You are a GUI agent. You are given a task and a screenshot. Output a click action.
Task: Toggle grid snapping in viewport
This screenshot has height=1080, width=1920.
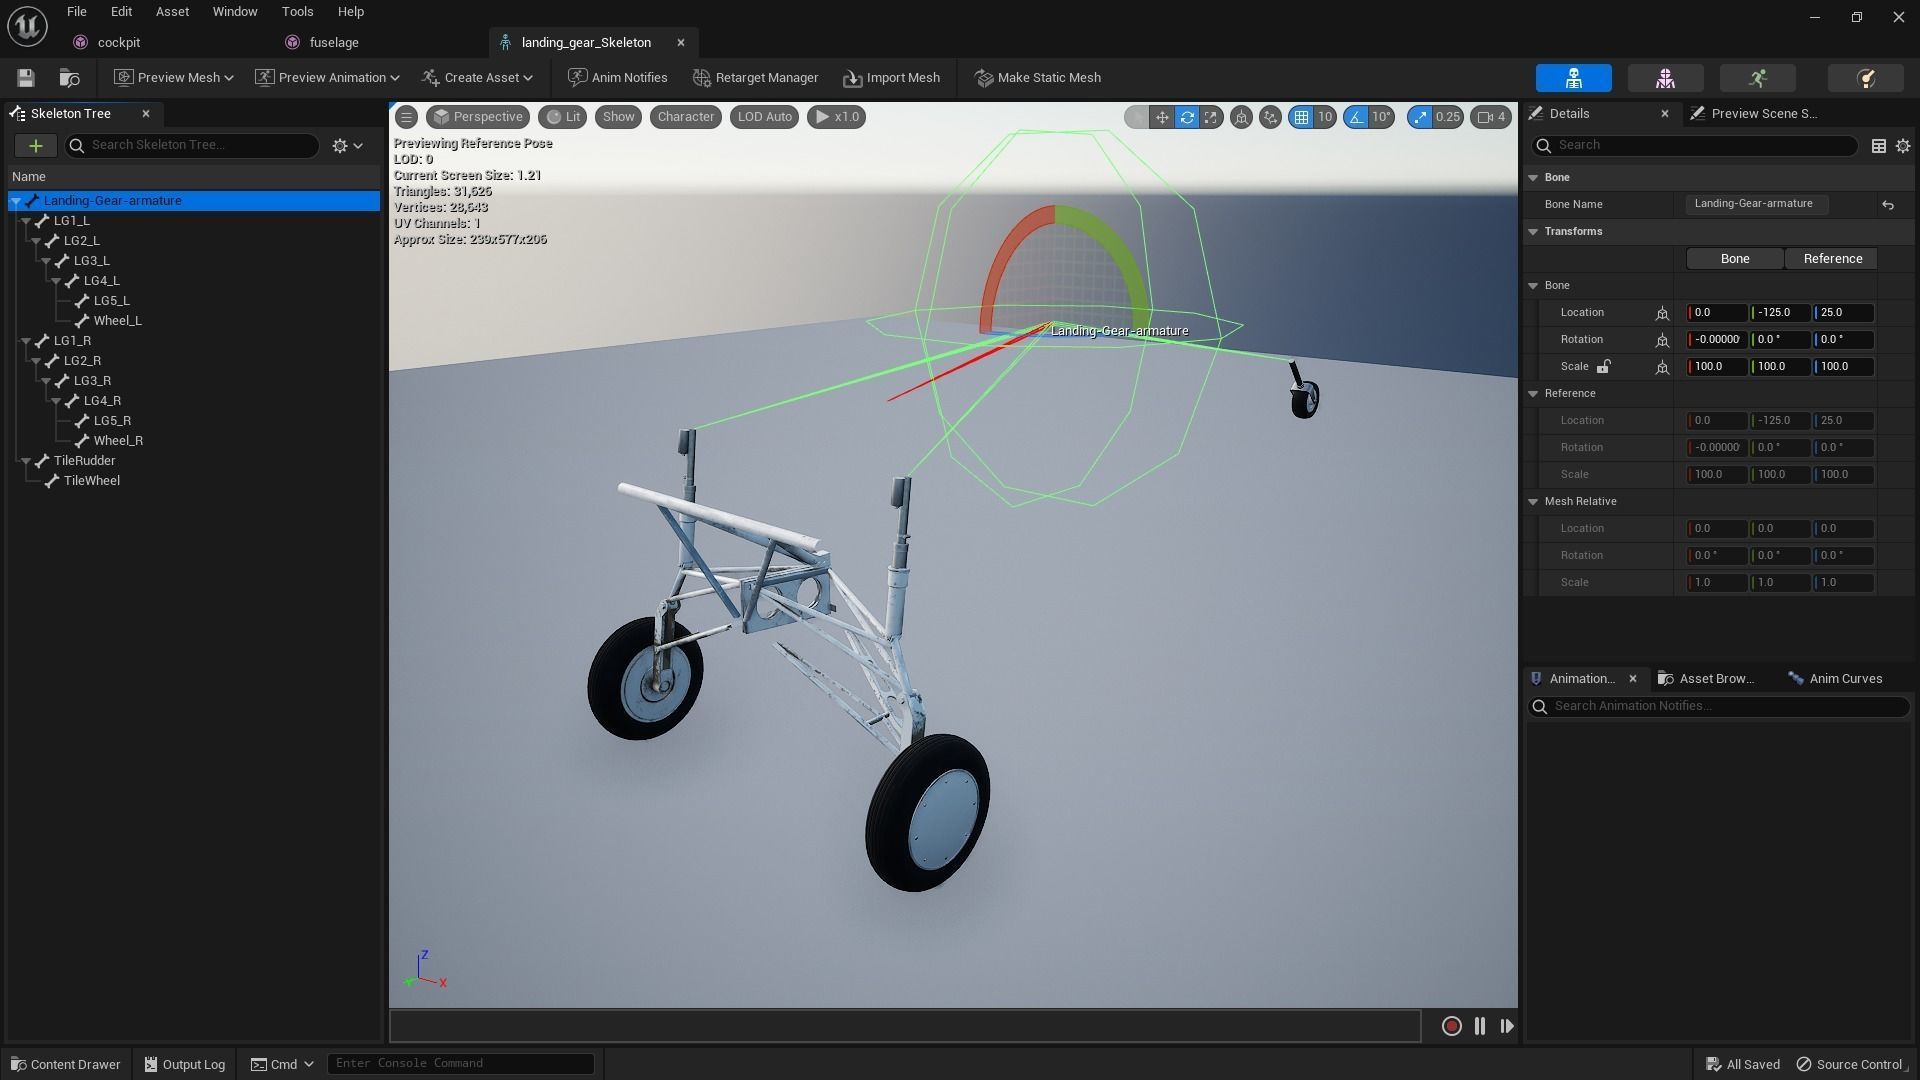click(1301, 117)
